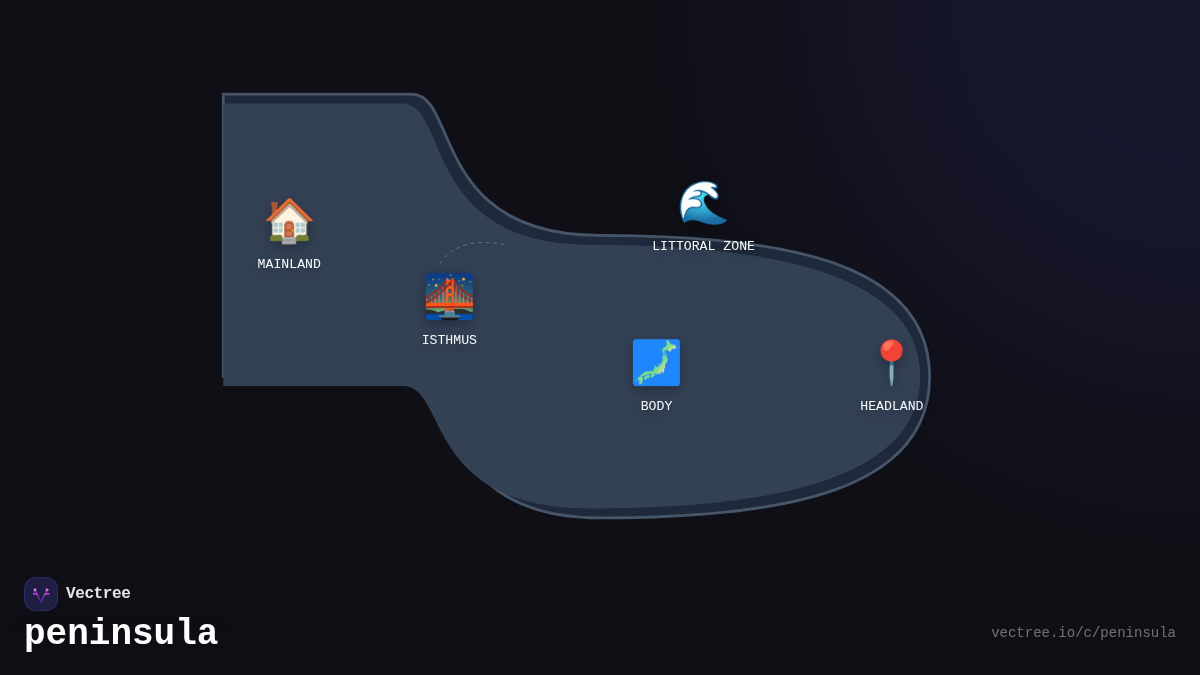Select the peninsula title heading
Image resolution: width=1200 pixels, height=675 pixels.
121,633
